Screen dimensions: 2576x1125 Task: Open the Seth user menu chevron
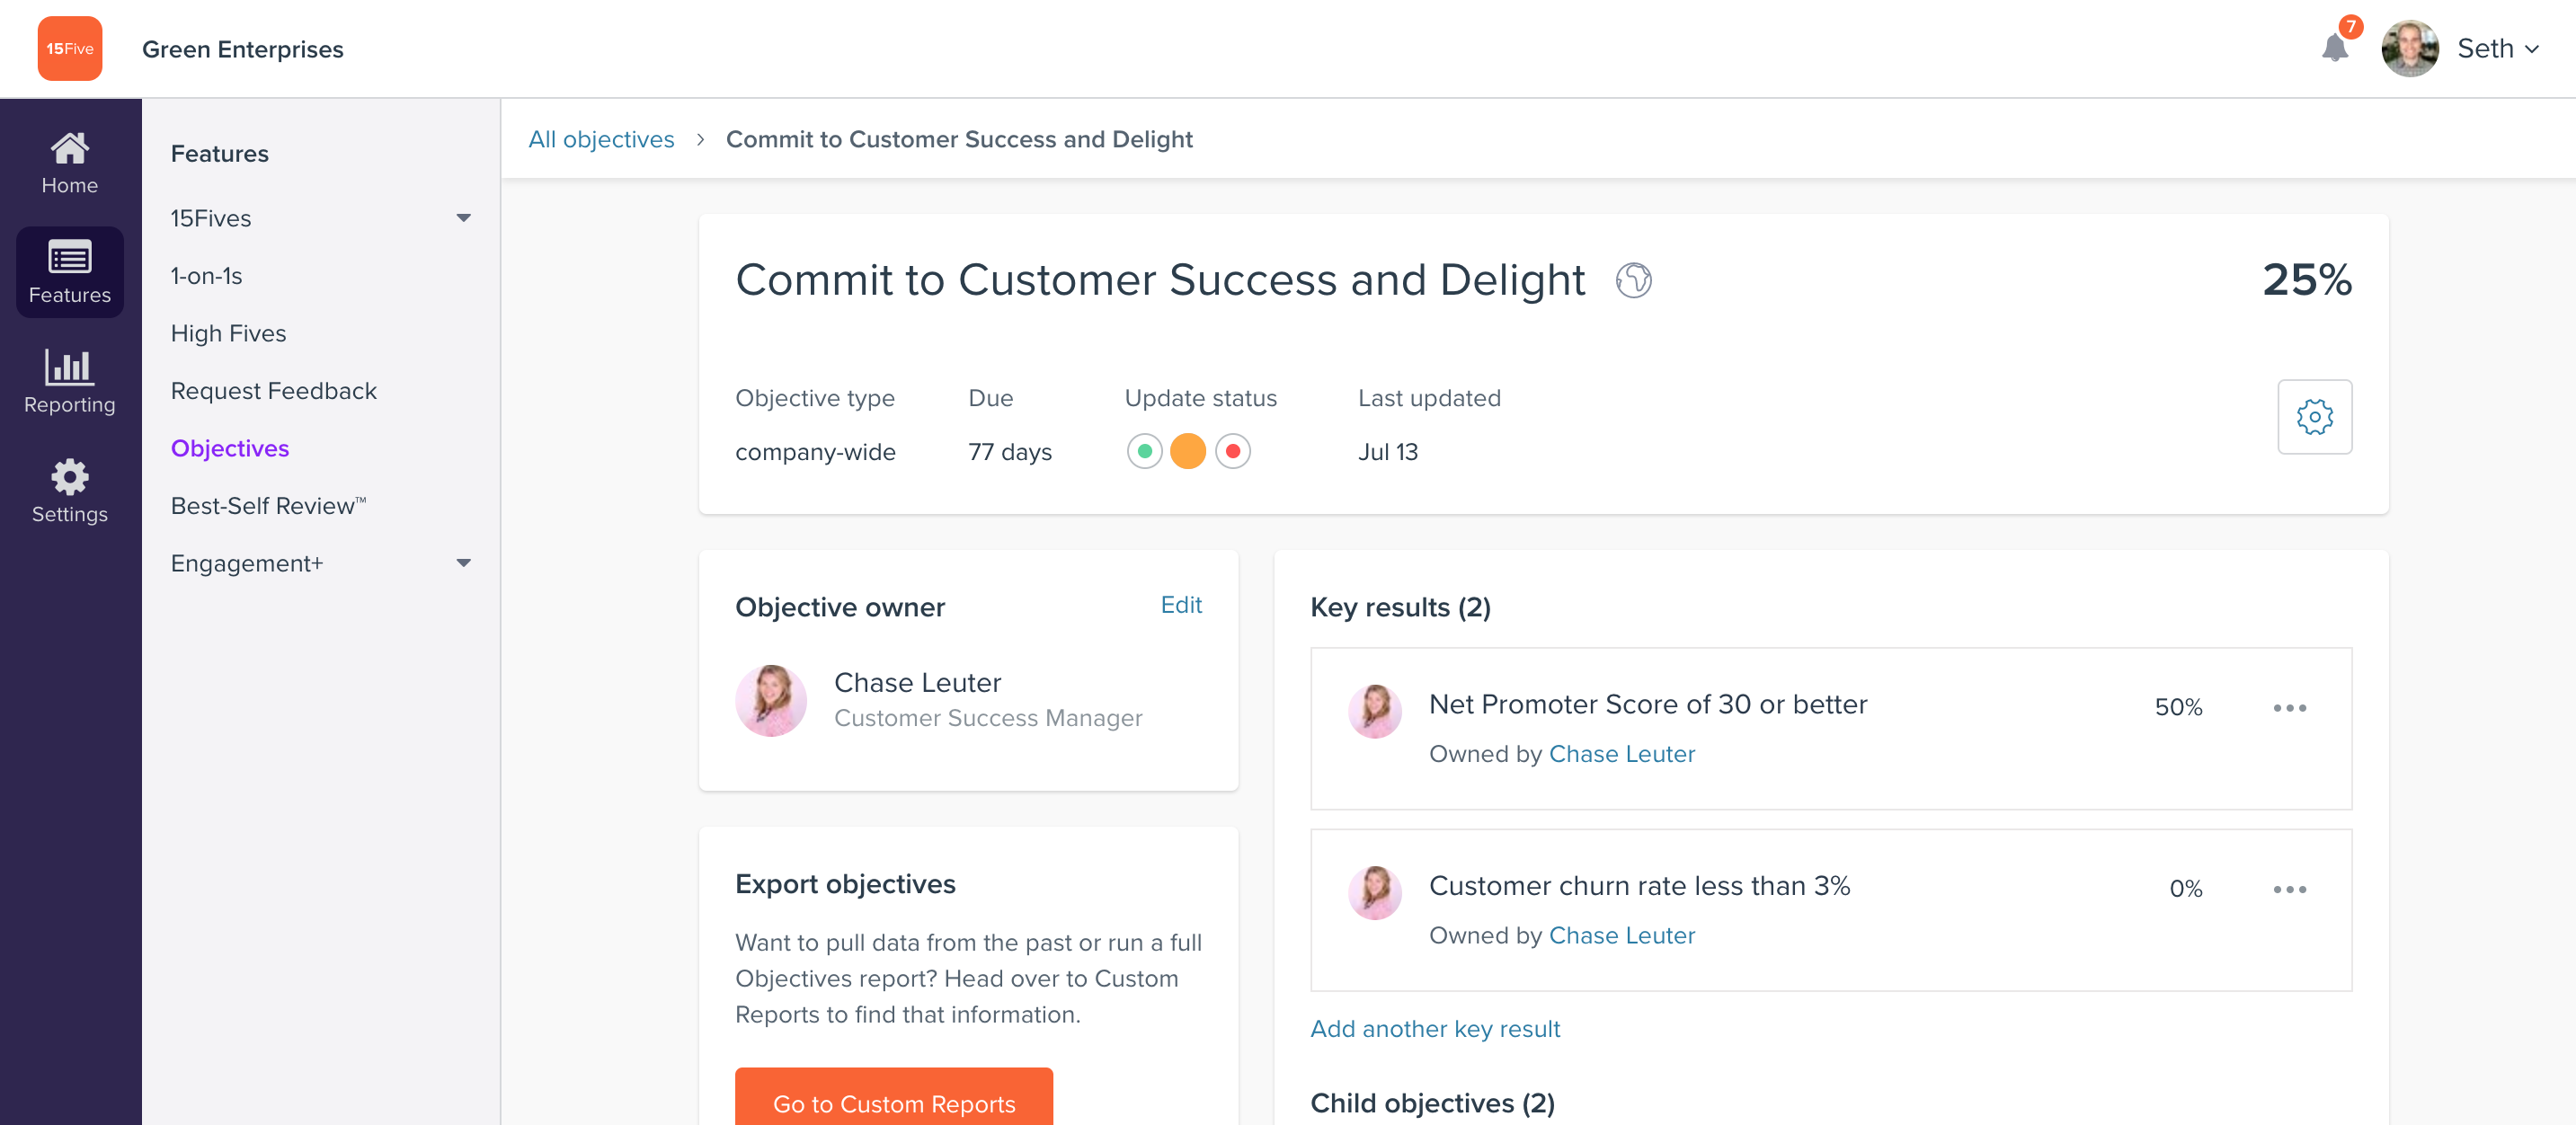(x=2531, y=49)
